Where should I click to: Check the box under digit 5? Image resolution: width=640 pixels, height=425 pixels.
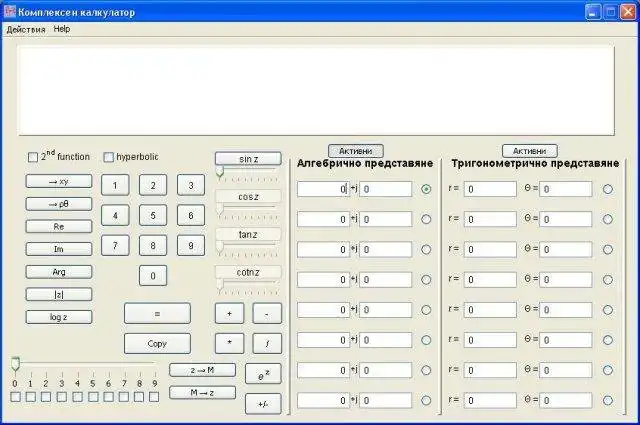click(x=93, y=397)
